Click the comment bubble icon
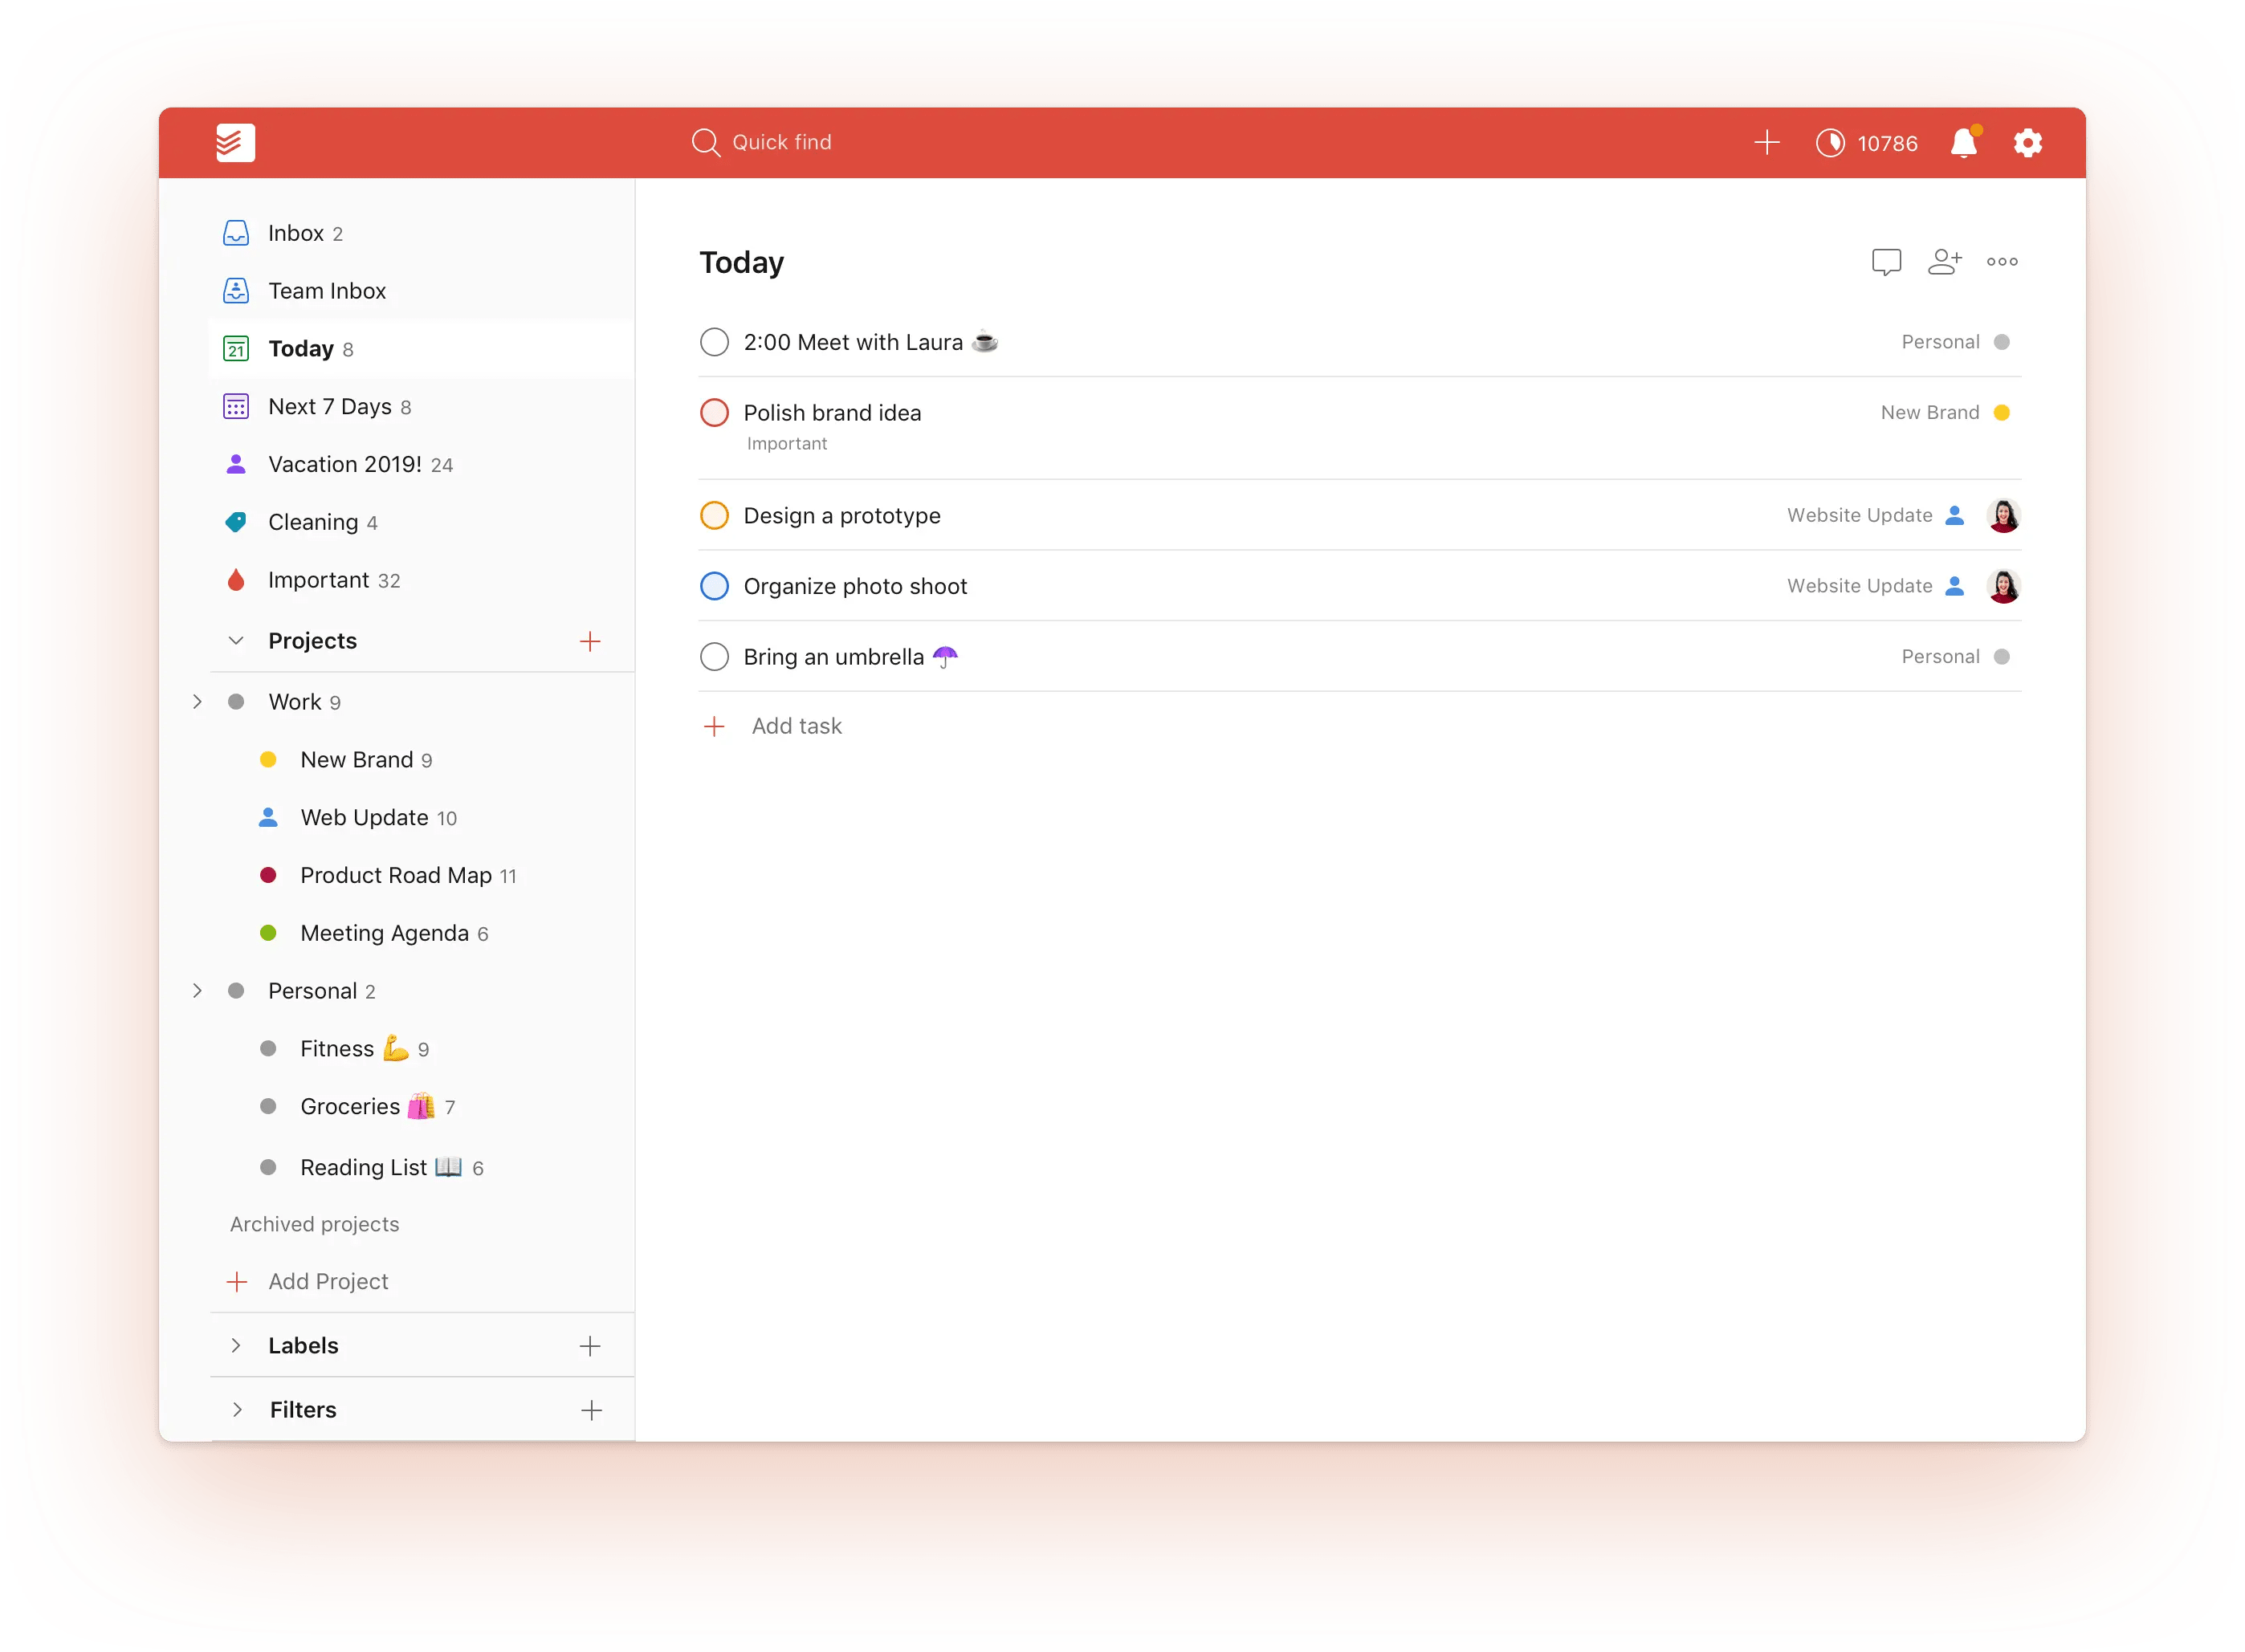This screenshot has height=1652, width=2245. point(1888,262)
